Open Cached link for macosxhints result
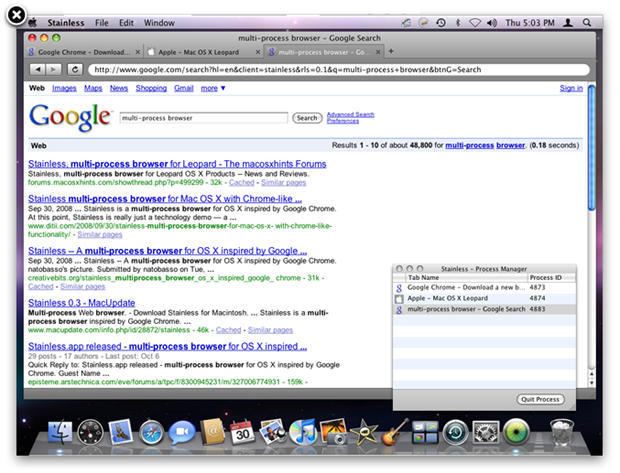 pyautogui.click(x=241, y=182)
